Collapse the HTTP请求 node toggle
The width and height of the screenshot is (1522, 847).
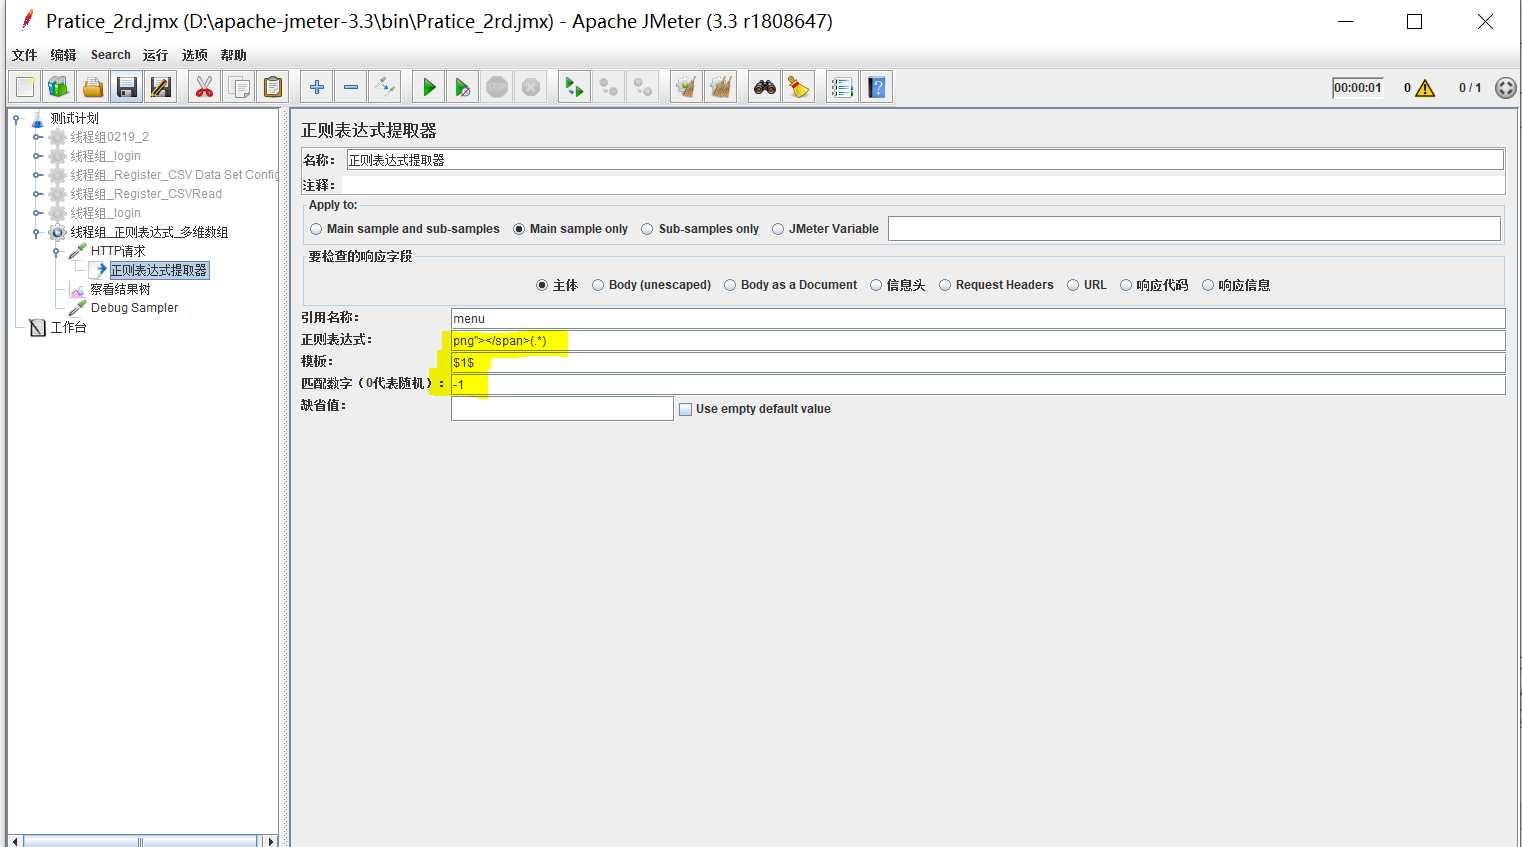point(57,251)
